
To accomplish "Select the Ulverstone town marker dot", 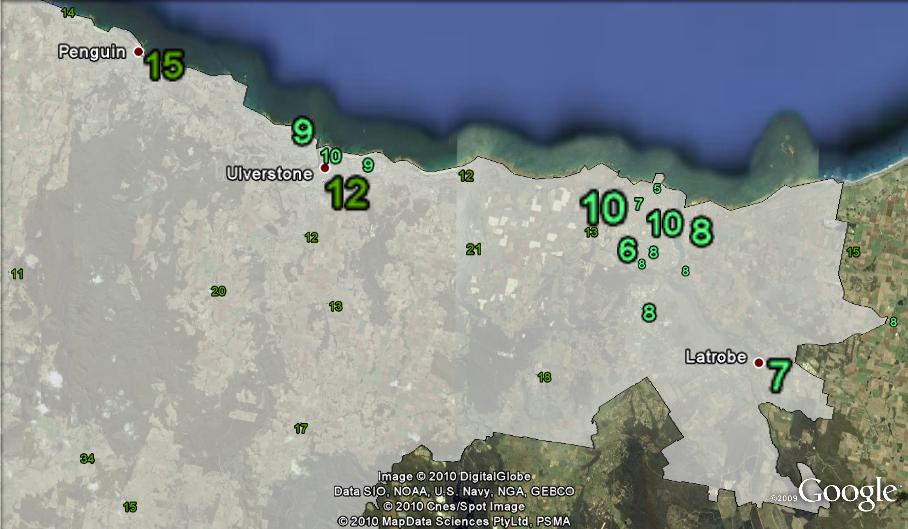I will [x=325, y=168].
